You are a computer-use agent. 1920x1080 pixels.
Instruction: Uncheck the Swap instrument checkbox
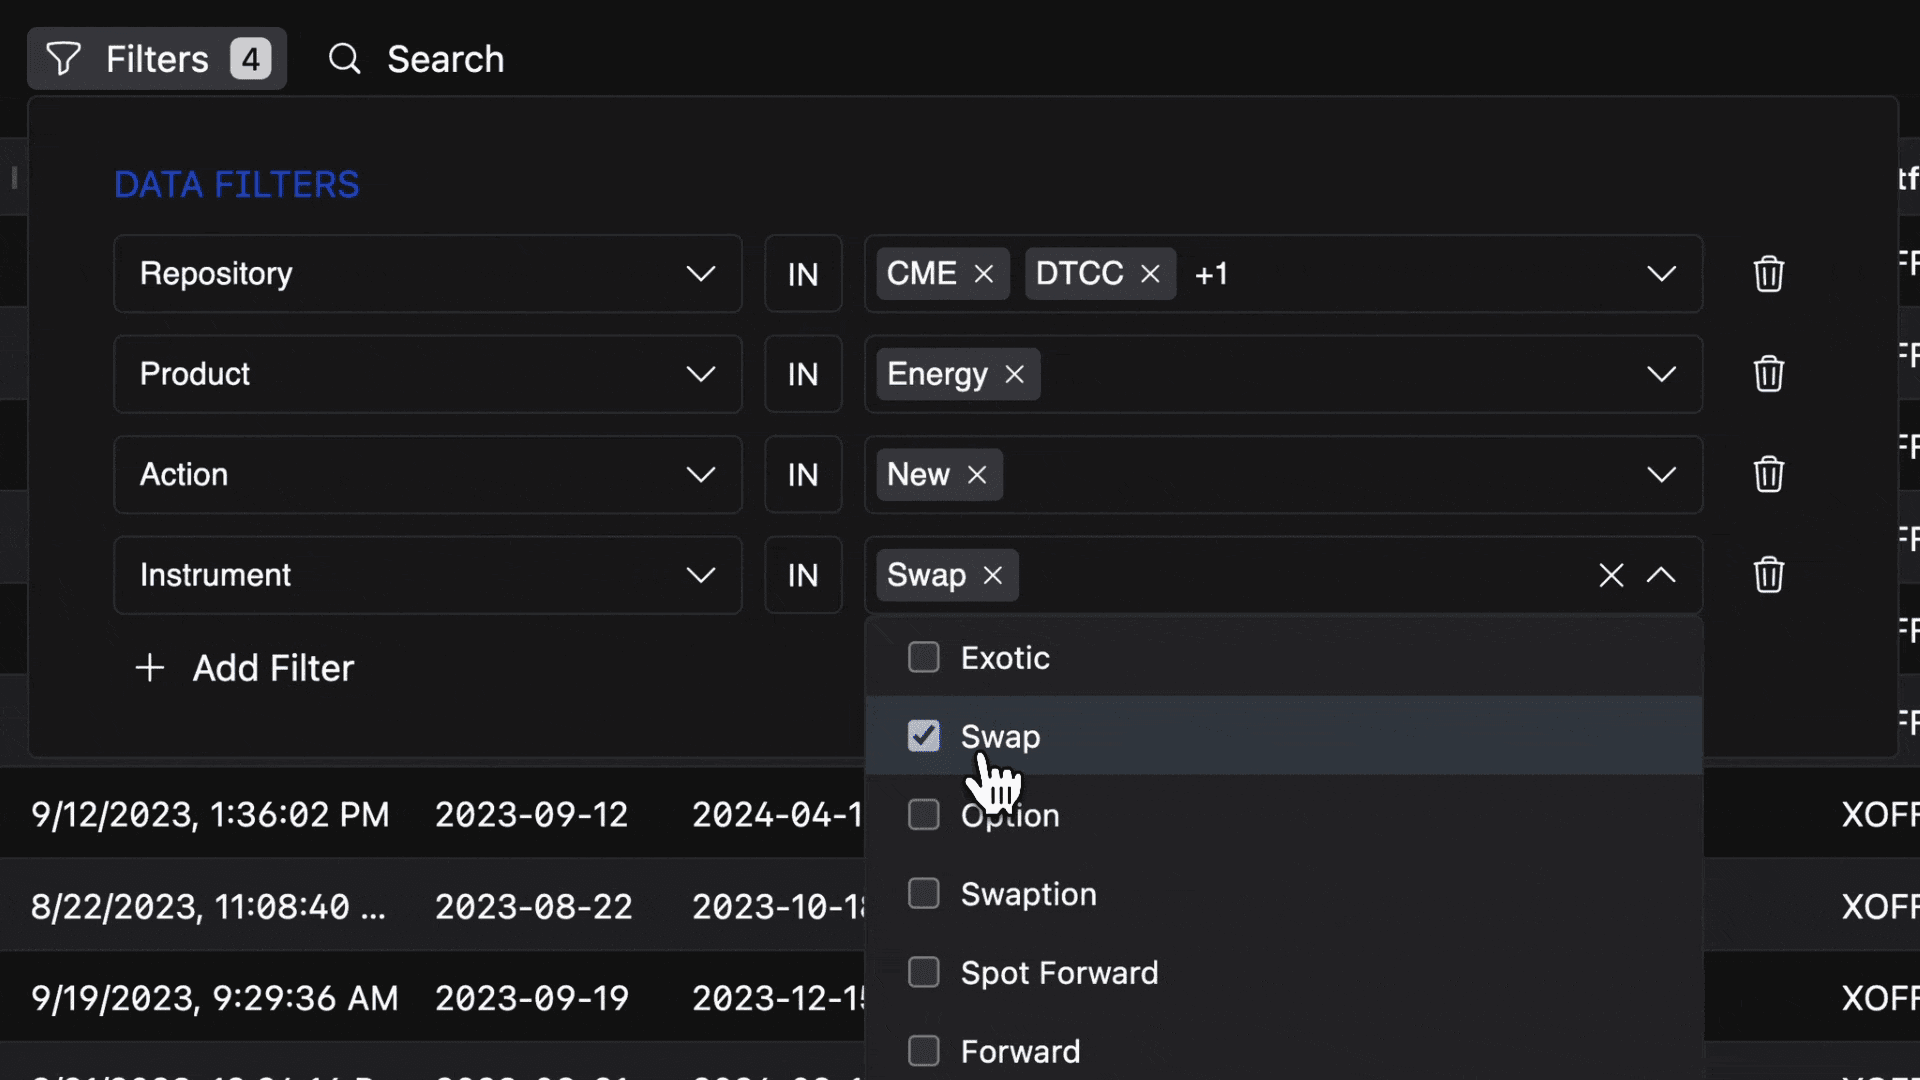[923, 736]
